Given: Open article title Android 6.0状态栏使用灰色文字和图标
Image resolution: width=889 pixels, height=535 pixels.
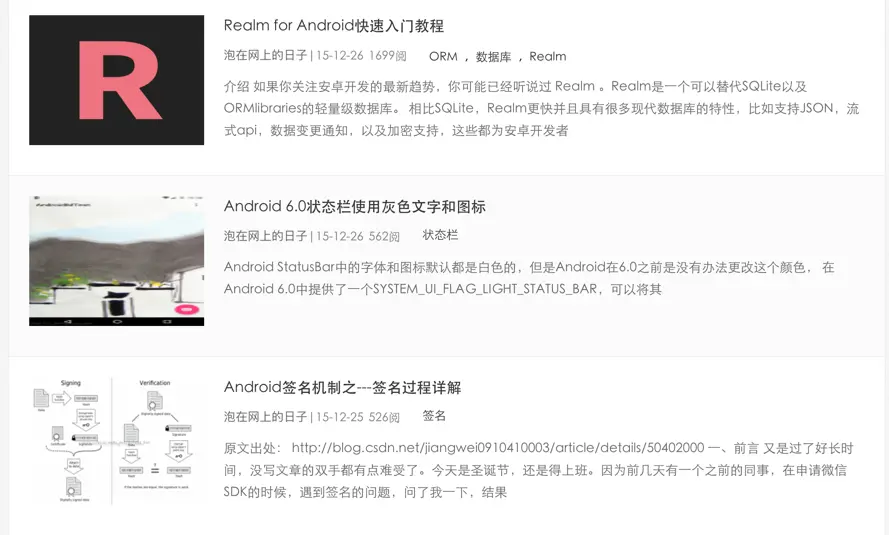Looking at the screenshot, I should pyautogui.click(x=354, y=206).
